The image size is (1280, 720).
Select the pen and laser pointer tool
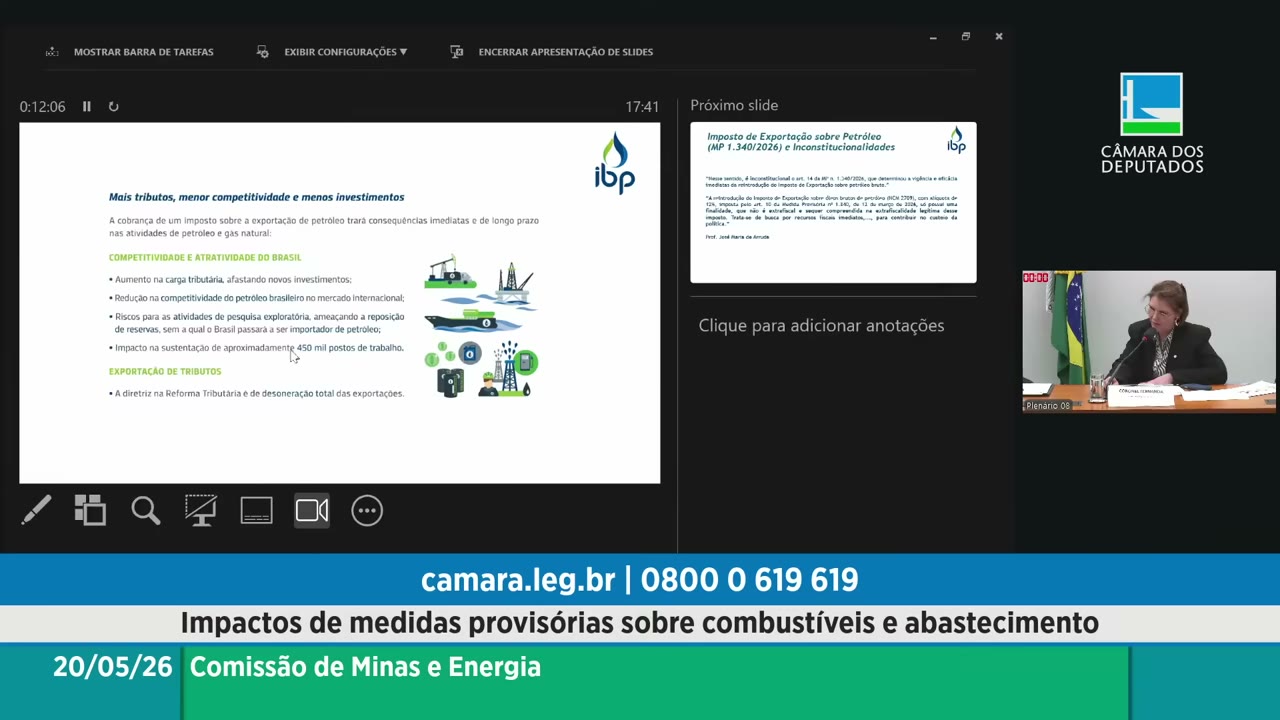coord(36,510)
